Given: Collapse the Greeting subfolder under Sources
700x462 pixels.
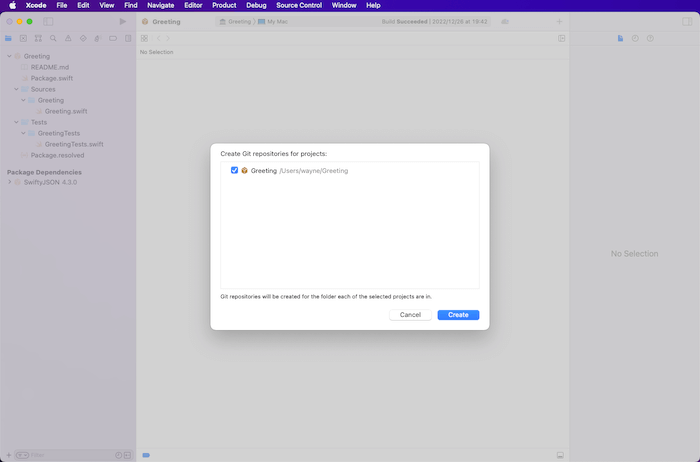Looking at the screenshot, I should click(23, 100).
